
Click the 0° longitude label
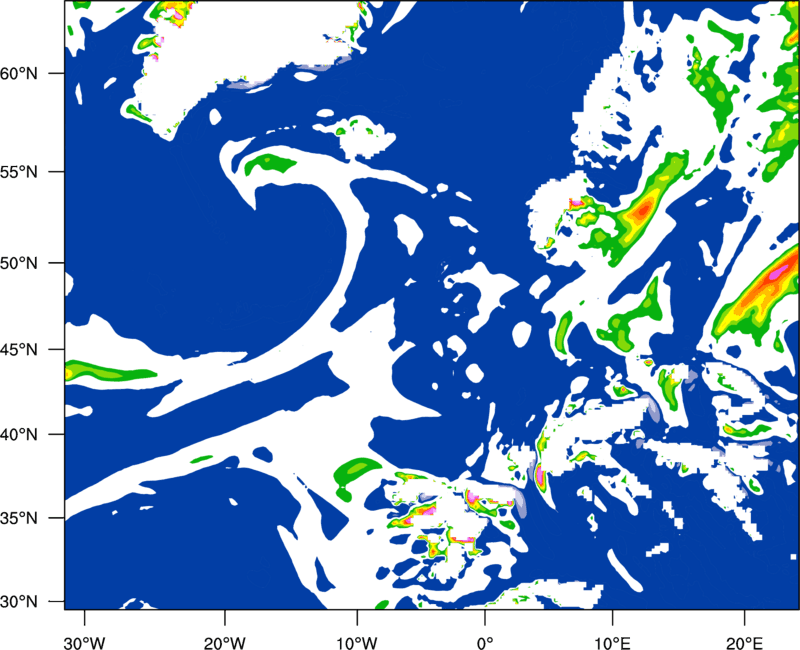485,643
